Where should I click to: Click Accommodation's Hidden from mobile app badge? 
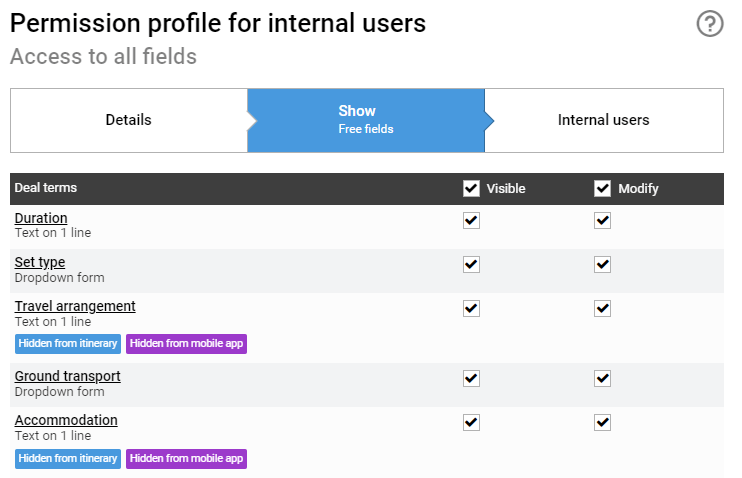click(186, 459)
